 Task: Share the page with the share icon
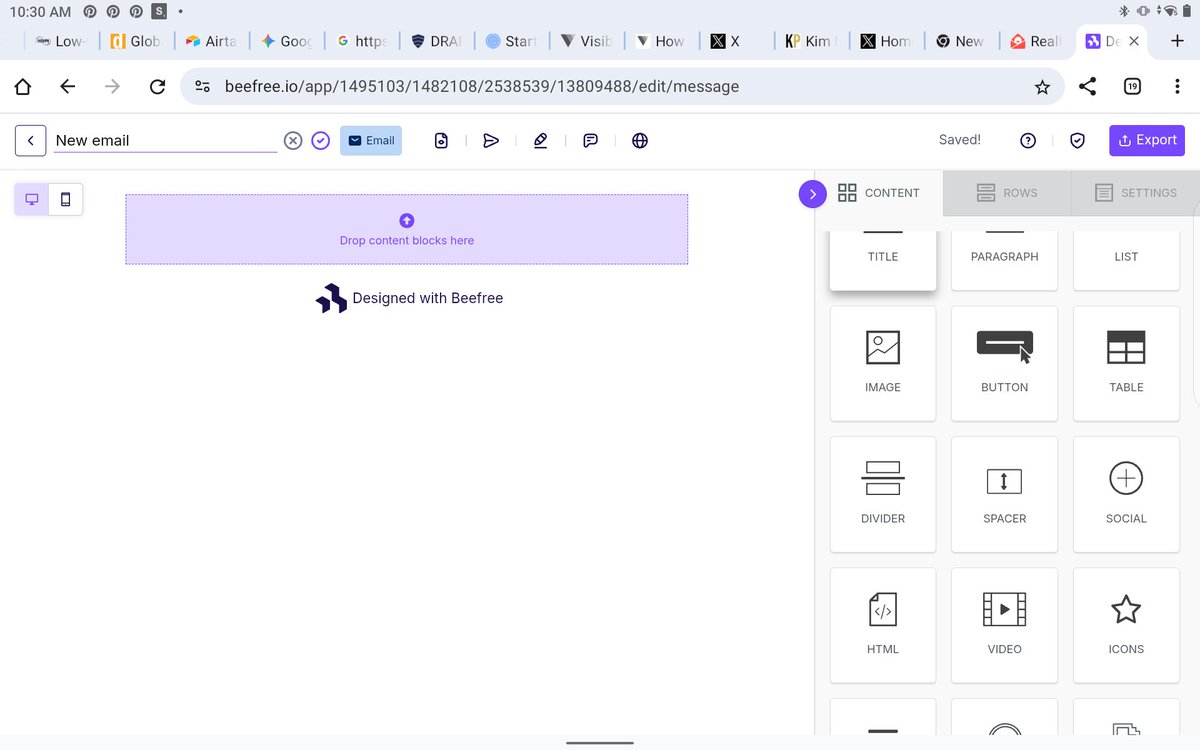point(1087,87)
